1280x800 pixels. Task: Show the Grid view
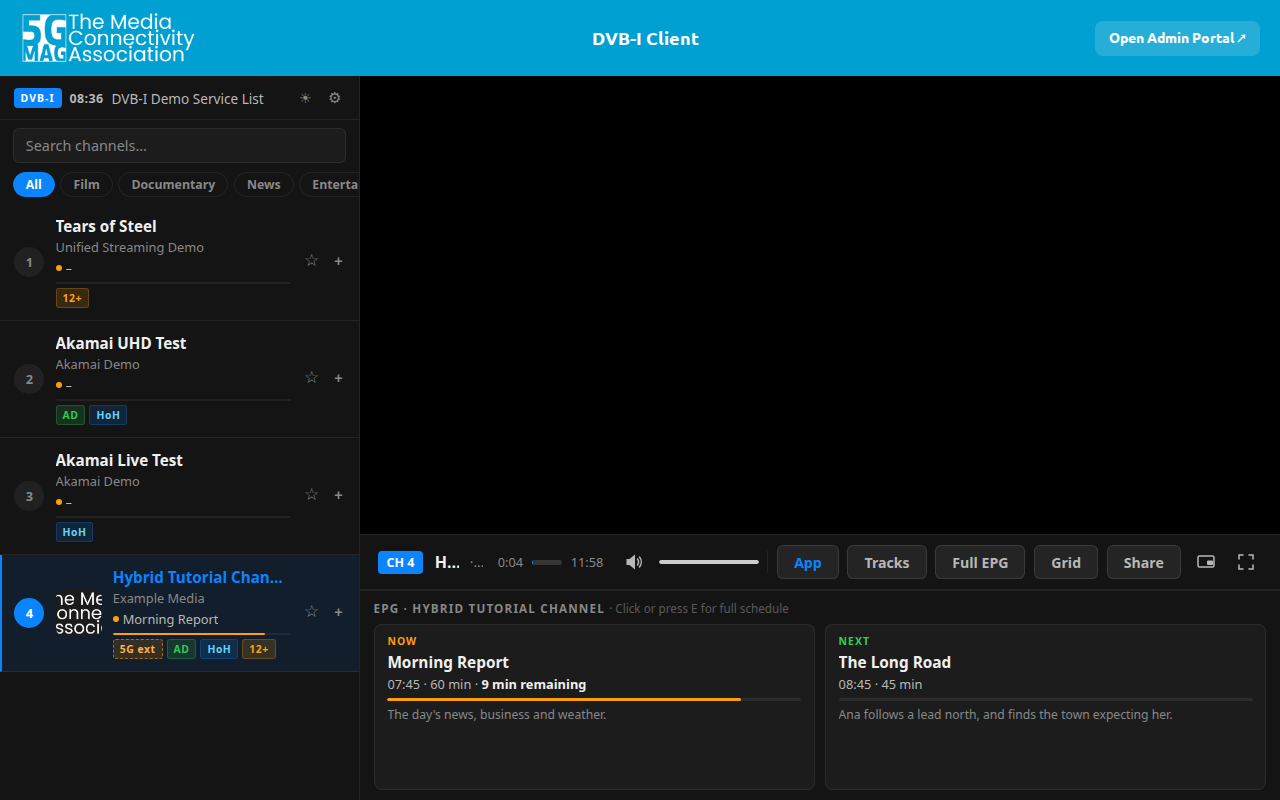coord(1066,562)
